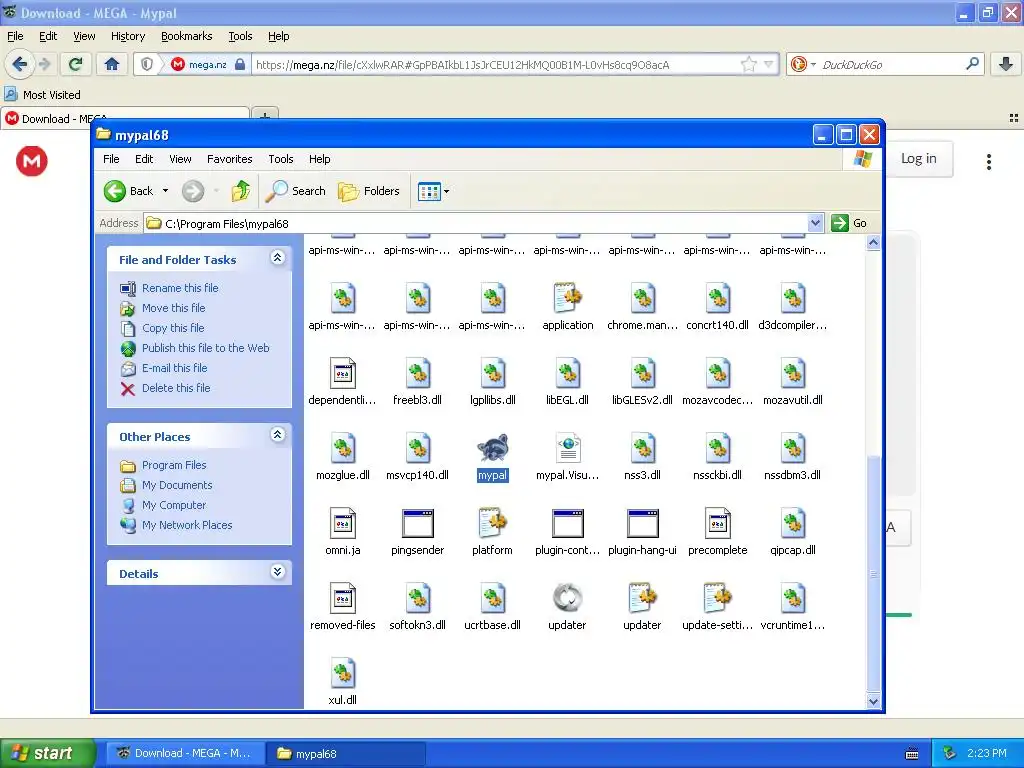The height and width of the screenshot is (768, 1024).
Task: Open My Documents from Other Places
Action: click(x=177, y=485)
